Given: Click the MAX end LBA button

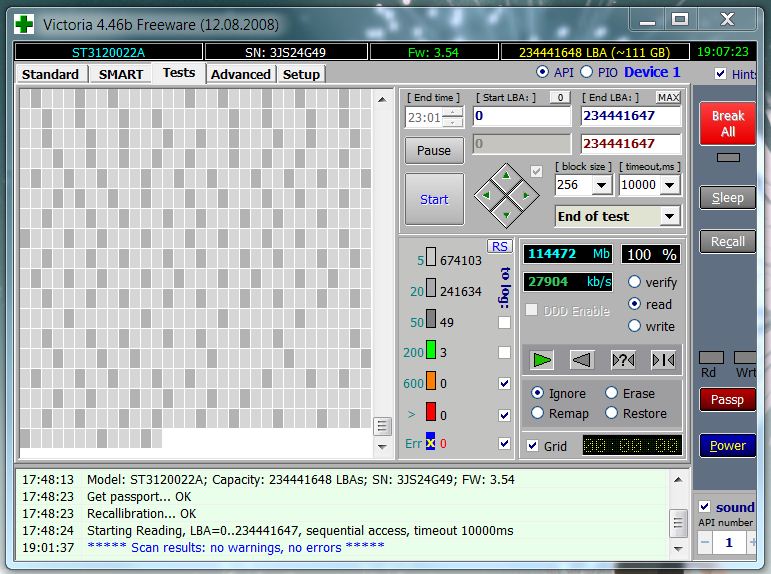Looking at the screenshot, I should [668, 97].
